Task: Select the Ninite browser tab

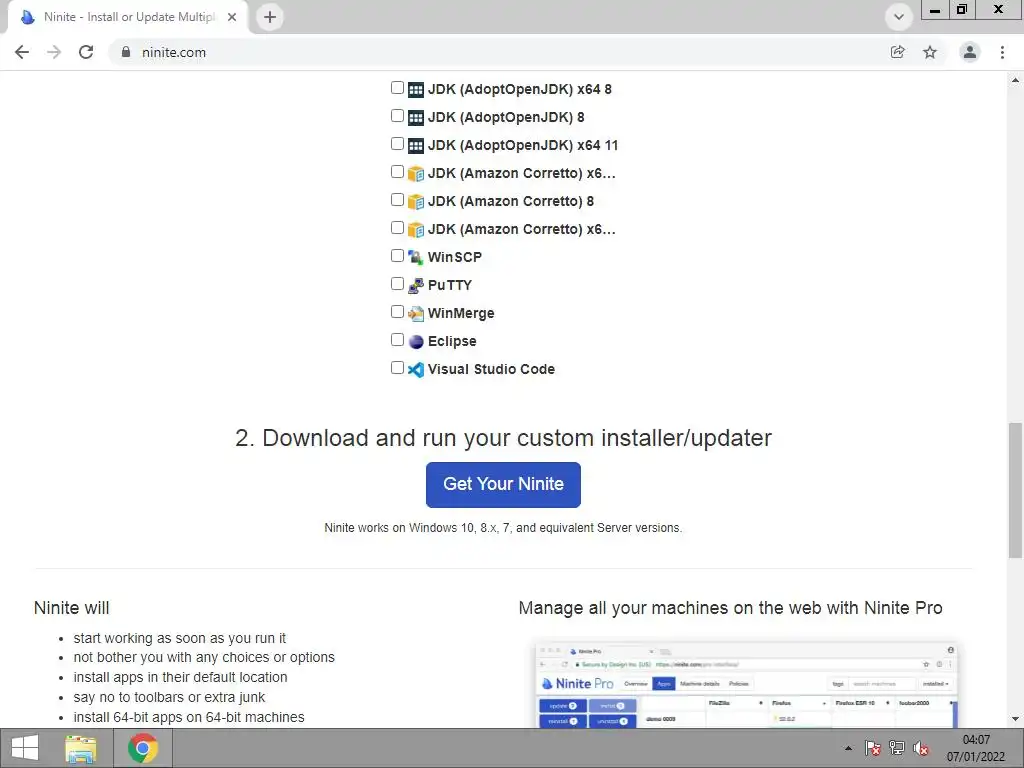Action: coord(128,17)
